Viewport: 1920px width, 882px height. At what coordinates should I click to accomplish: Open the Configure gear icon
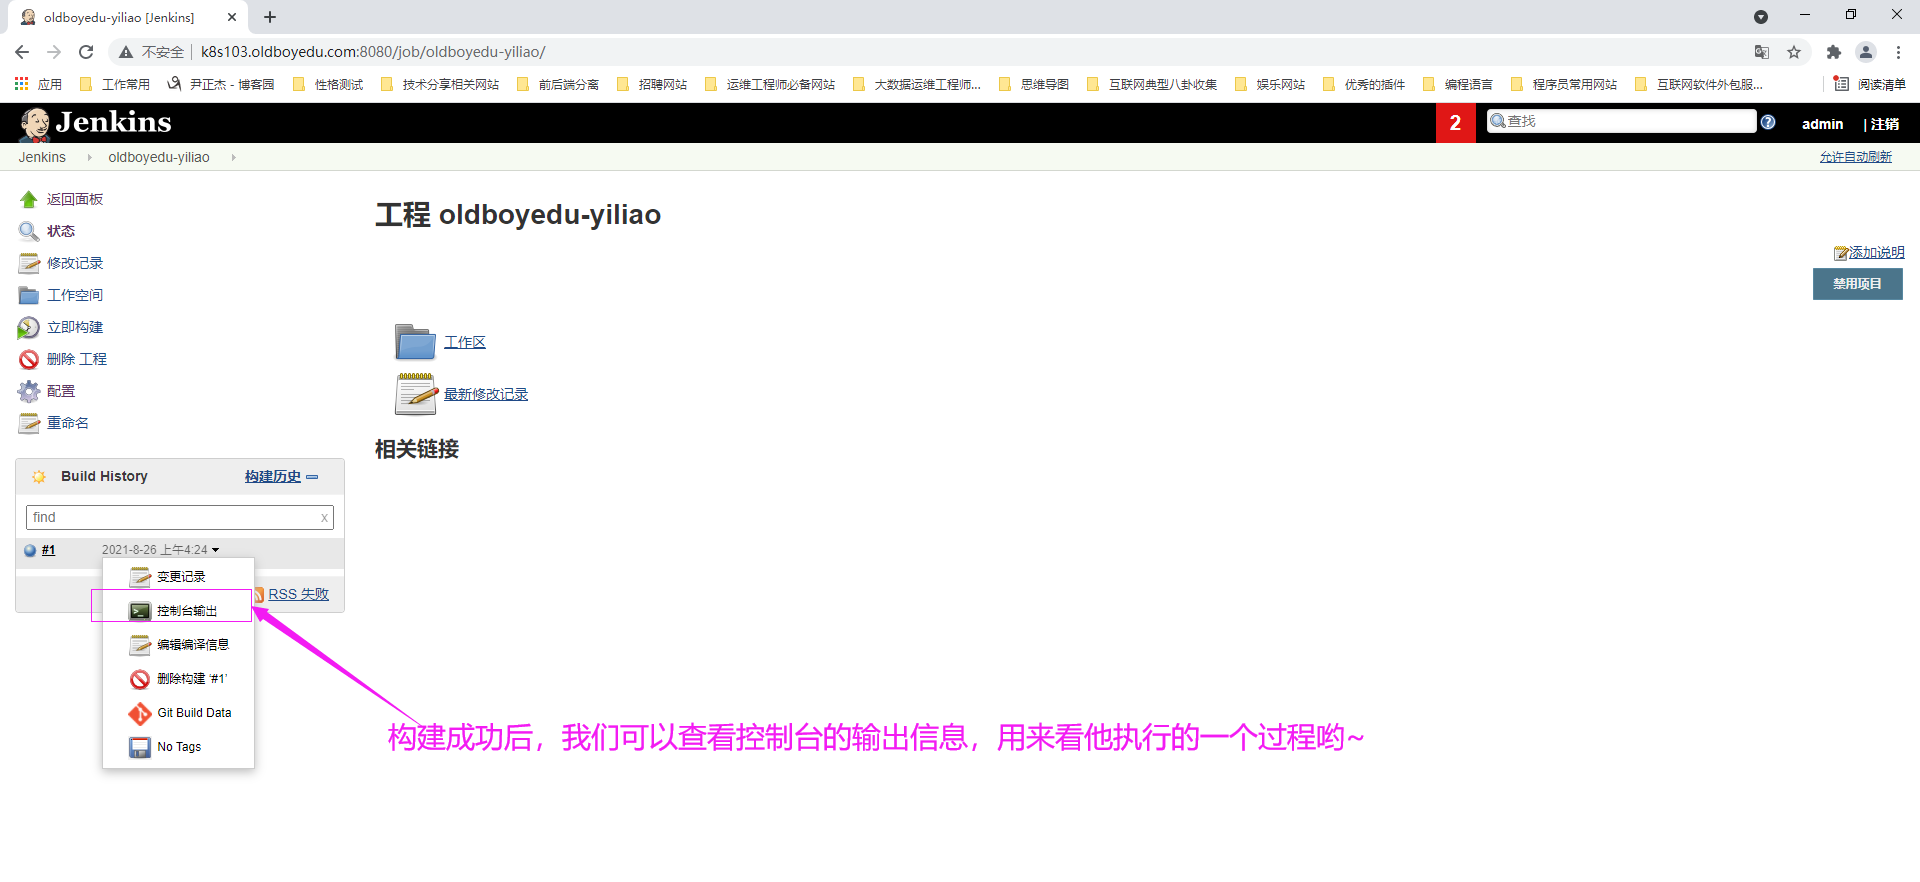click(x=29, y=392)
